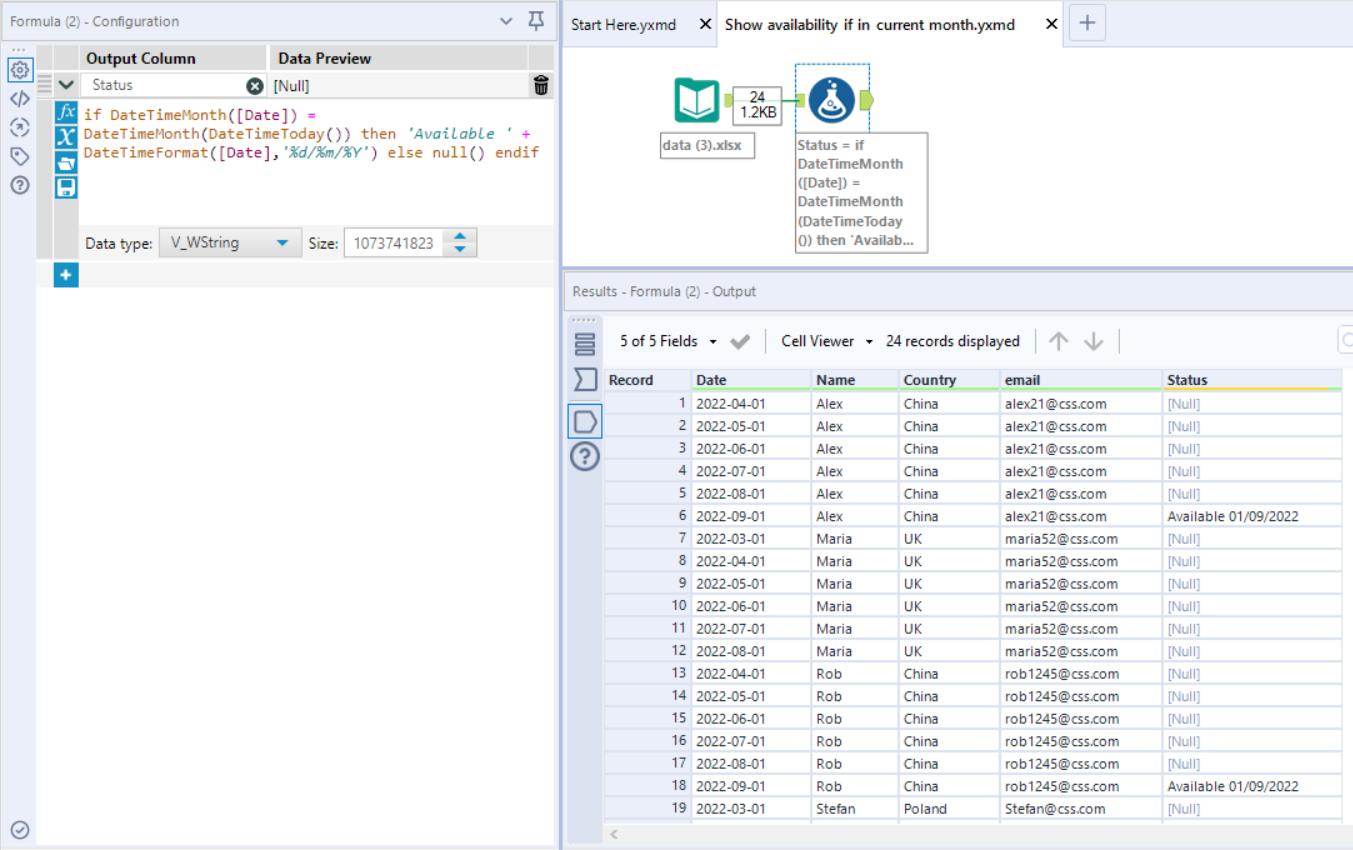The image size is (1353, 850).
Task: Click the alex21@css.com cell in record 1
Action: (1081, 404)
